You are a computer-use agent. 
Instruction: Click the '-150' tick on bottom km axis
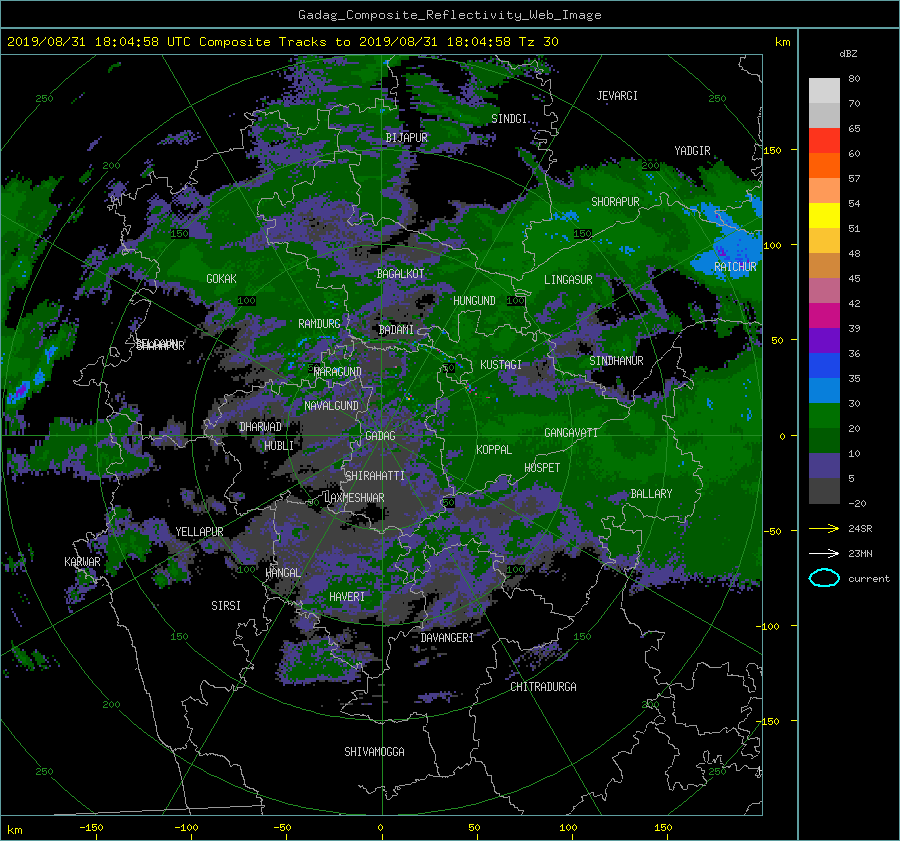[91, 828]
